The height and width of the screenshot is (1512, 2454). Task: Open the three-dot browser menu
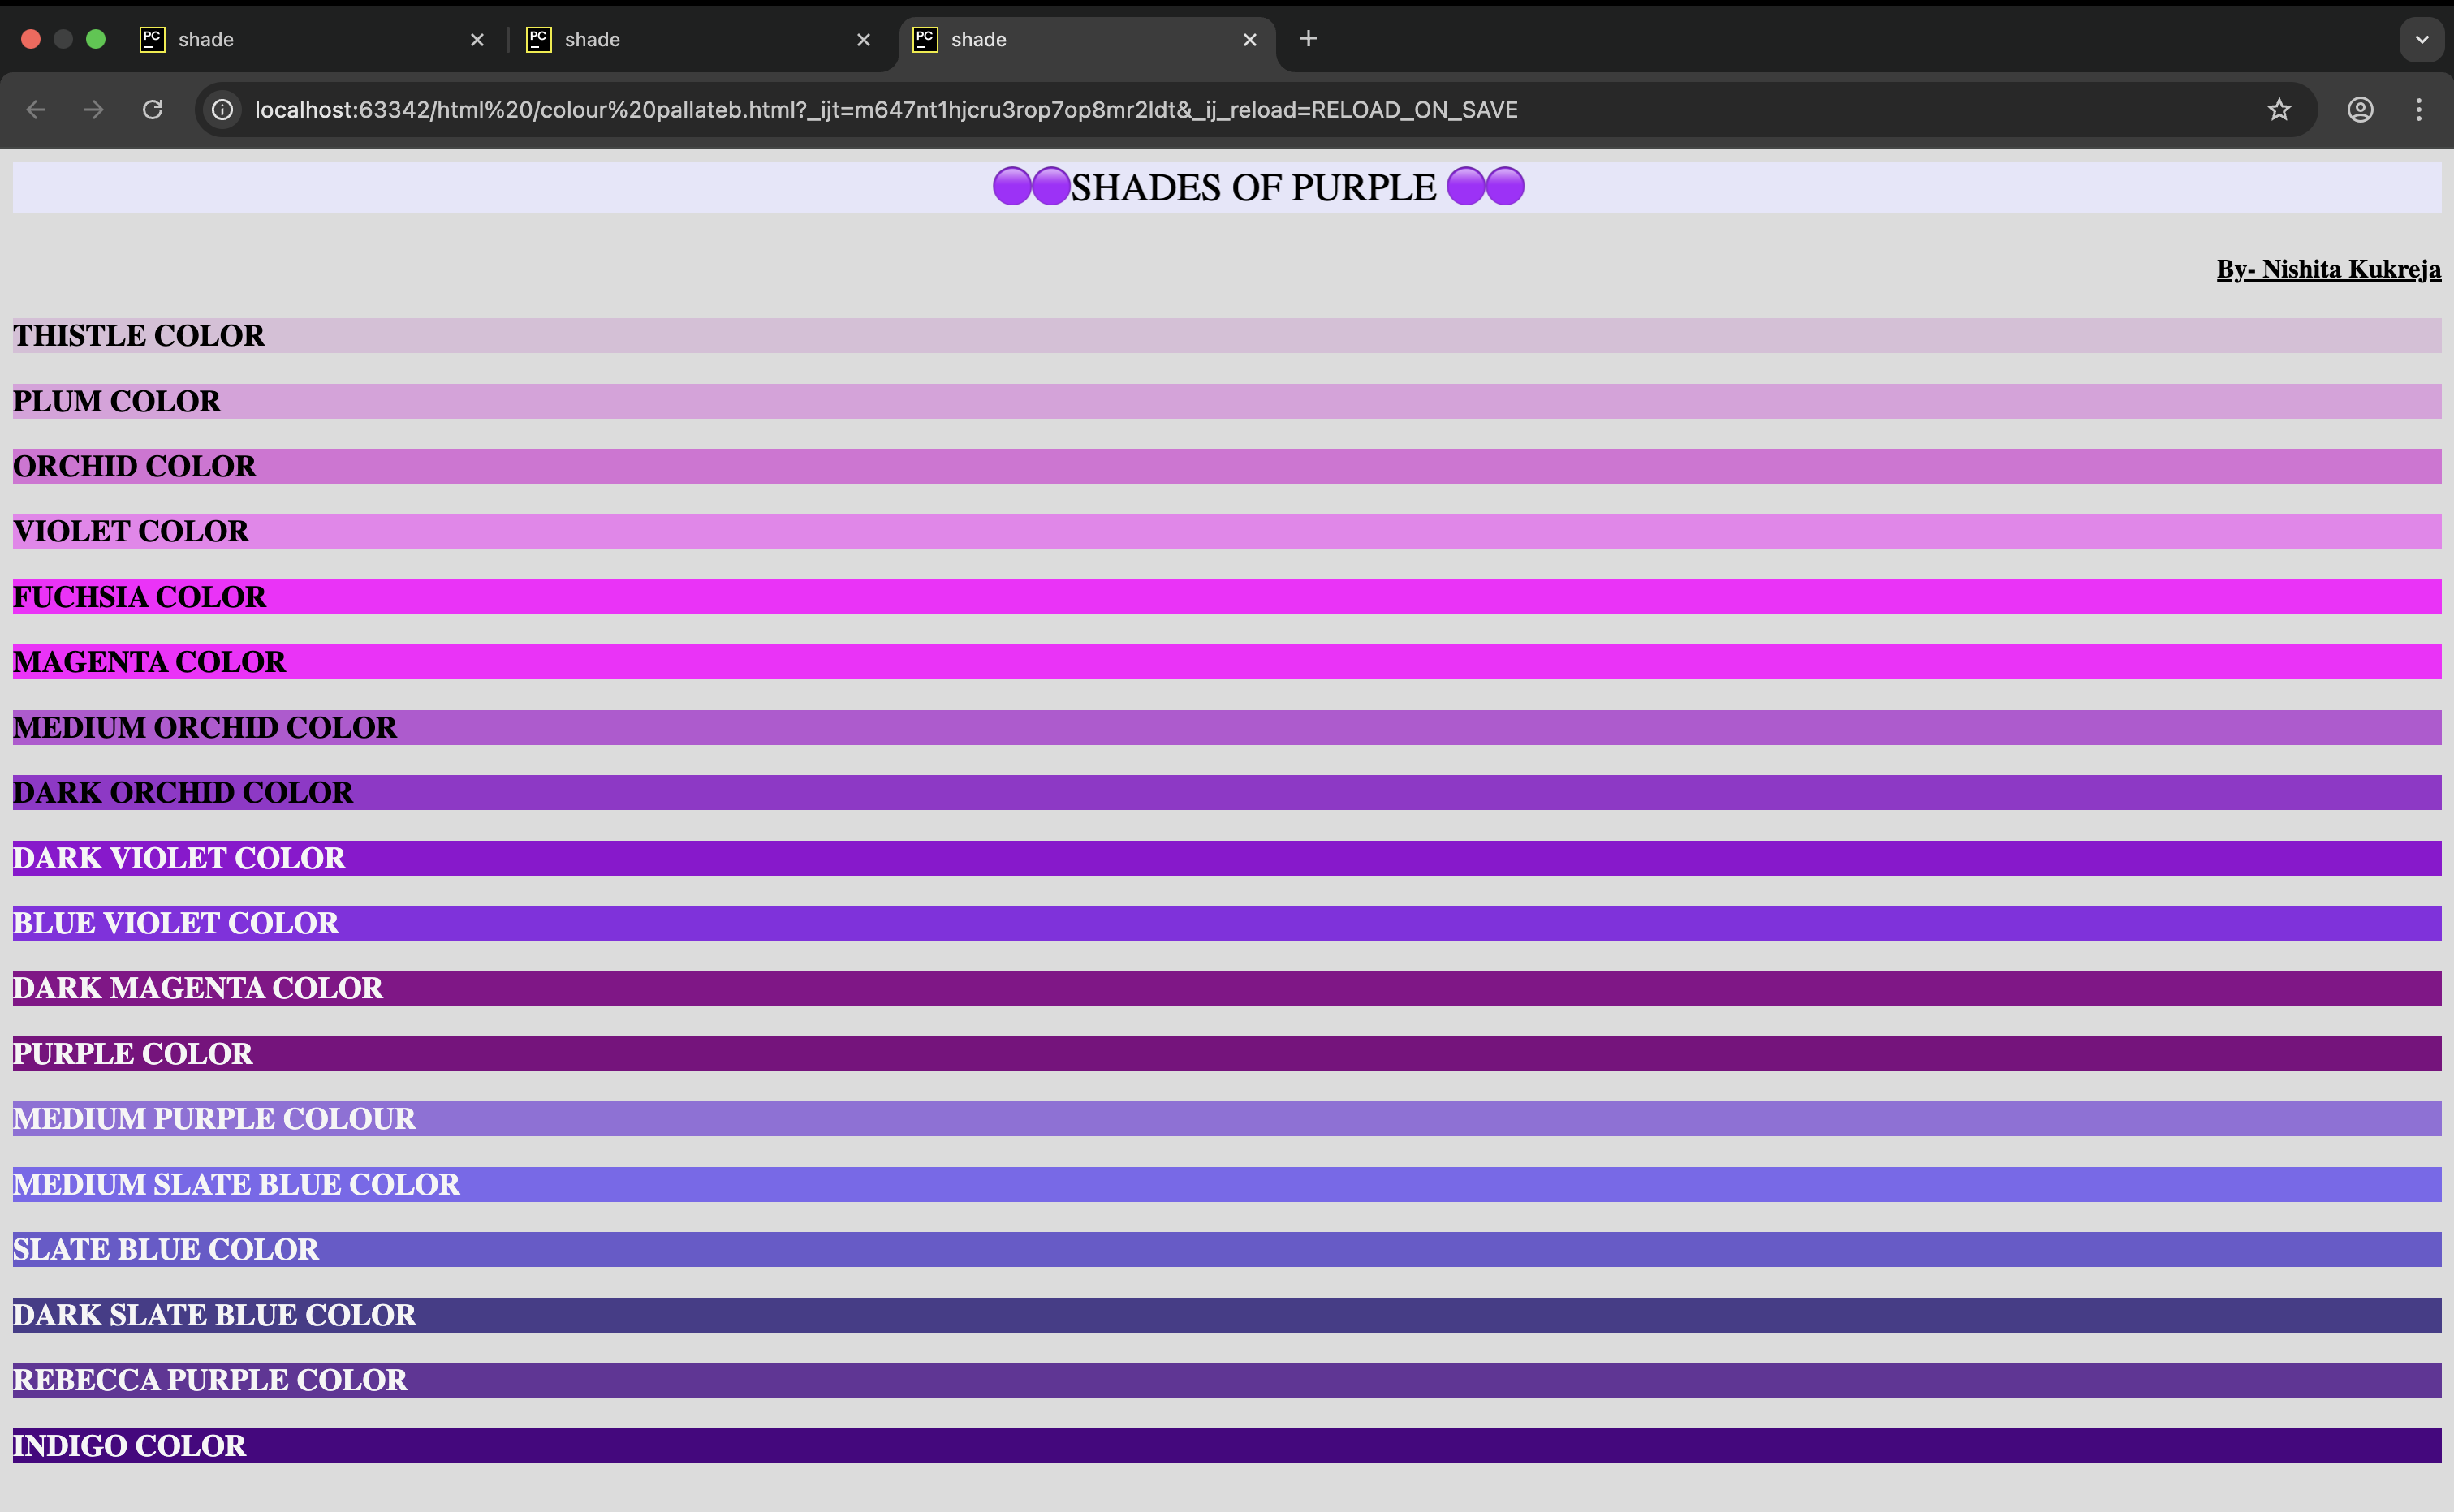pos(2419,110)
